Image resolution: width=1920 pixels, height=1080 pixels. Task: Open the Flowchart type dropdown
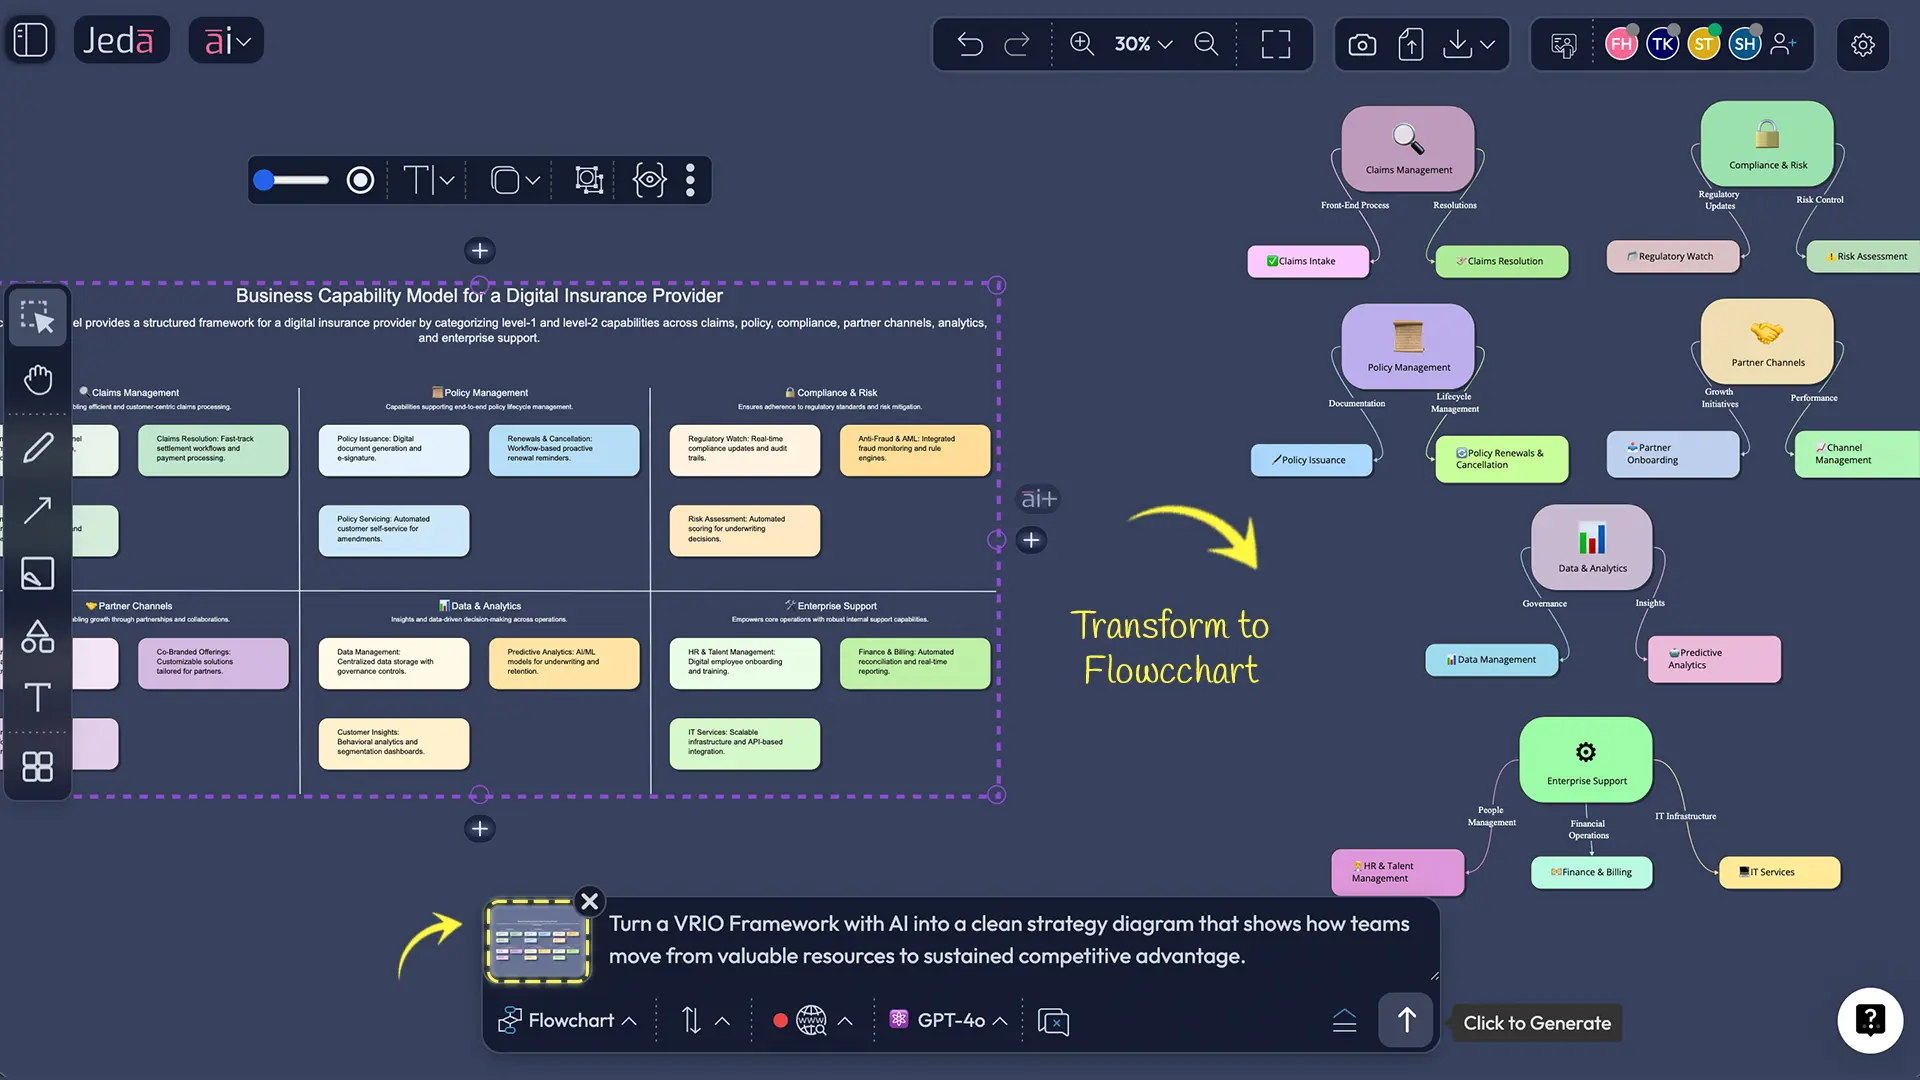click(568, 1021)
